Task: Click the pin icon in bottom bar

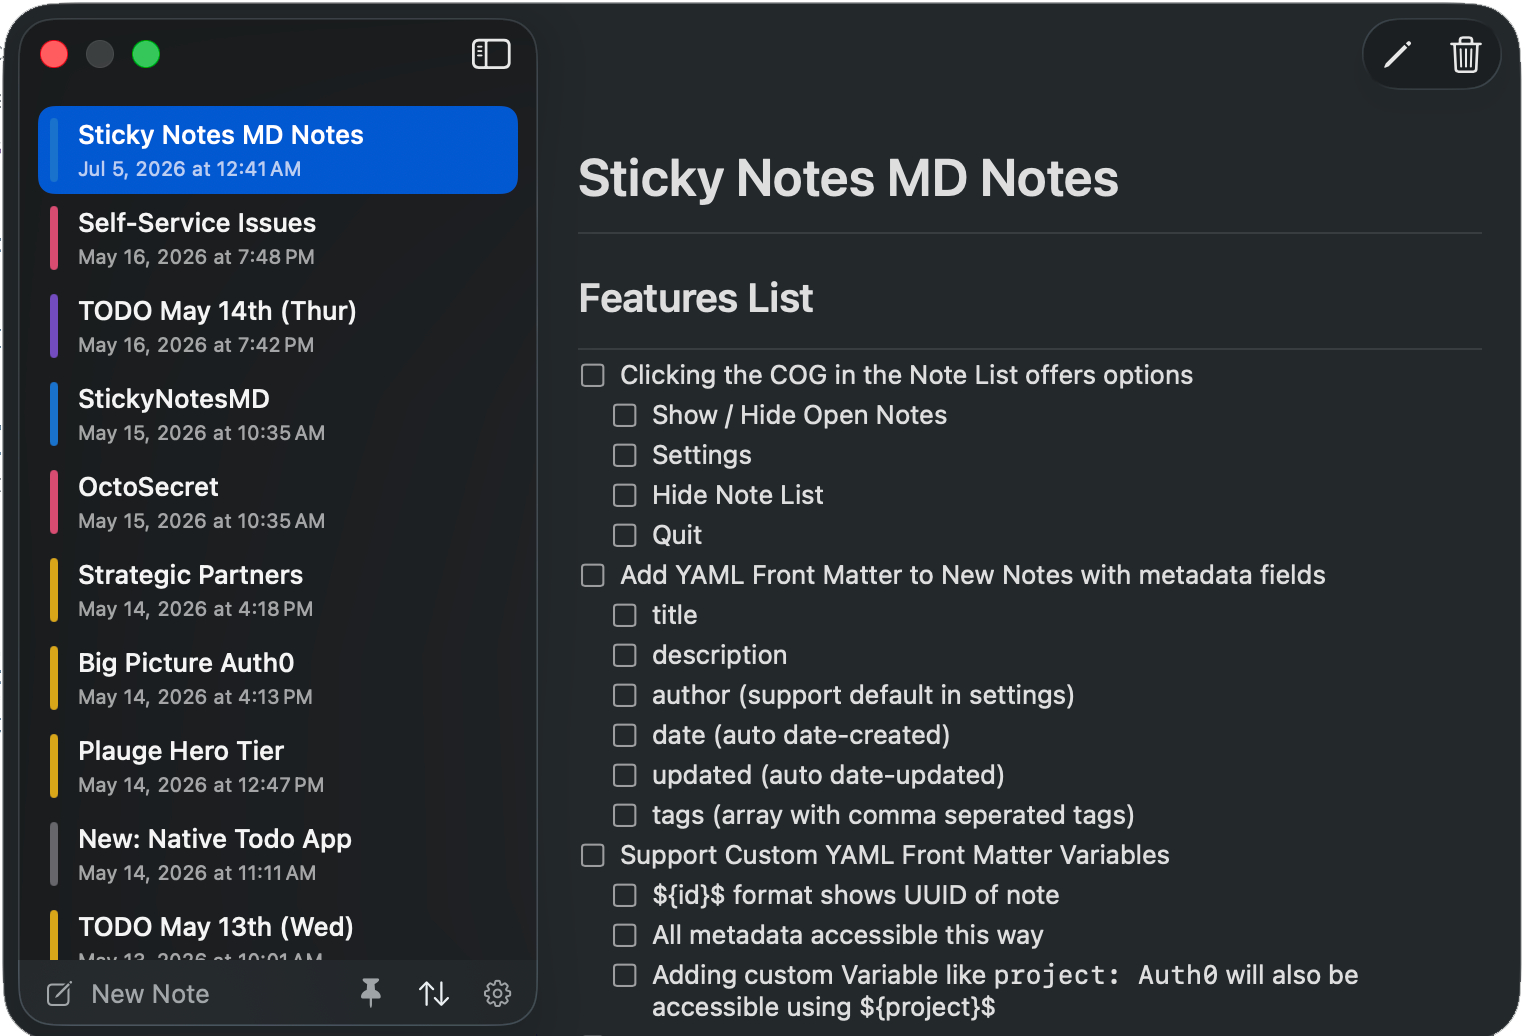Action: [x=371, y=993]
